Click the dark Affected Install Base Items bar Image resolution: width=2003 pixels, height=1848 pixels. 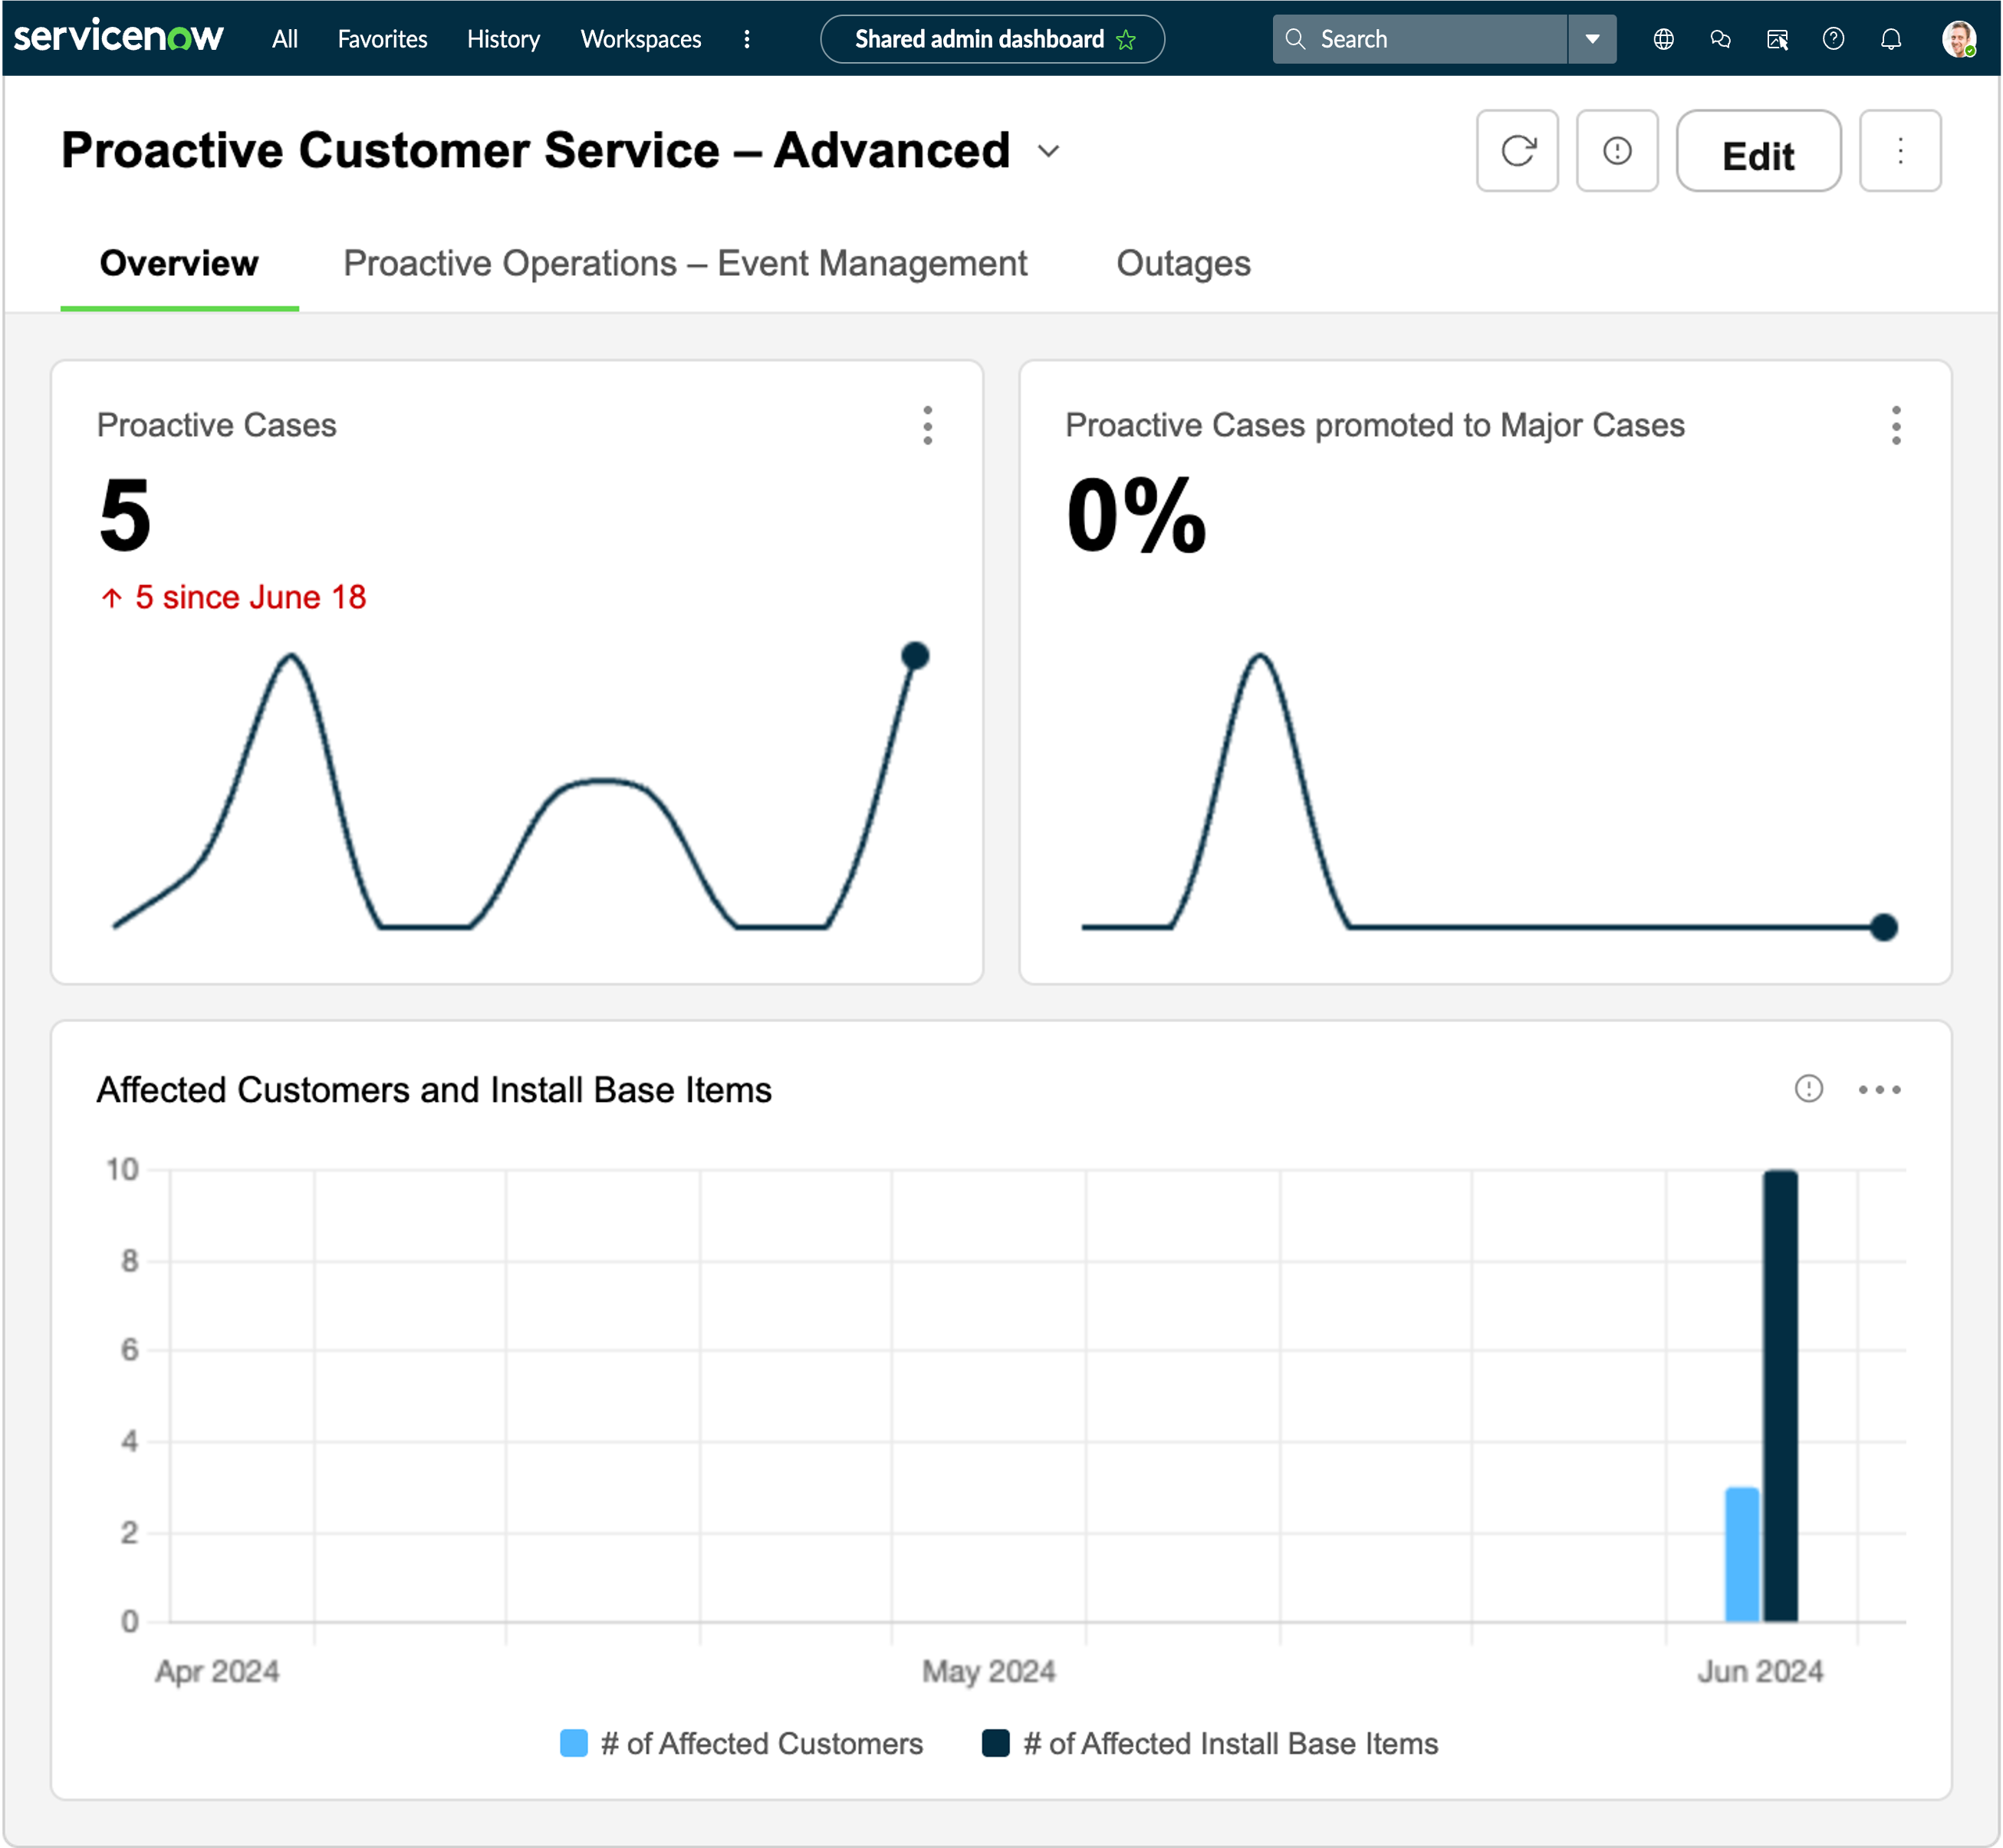pos(1780,1396)
